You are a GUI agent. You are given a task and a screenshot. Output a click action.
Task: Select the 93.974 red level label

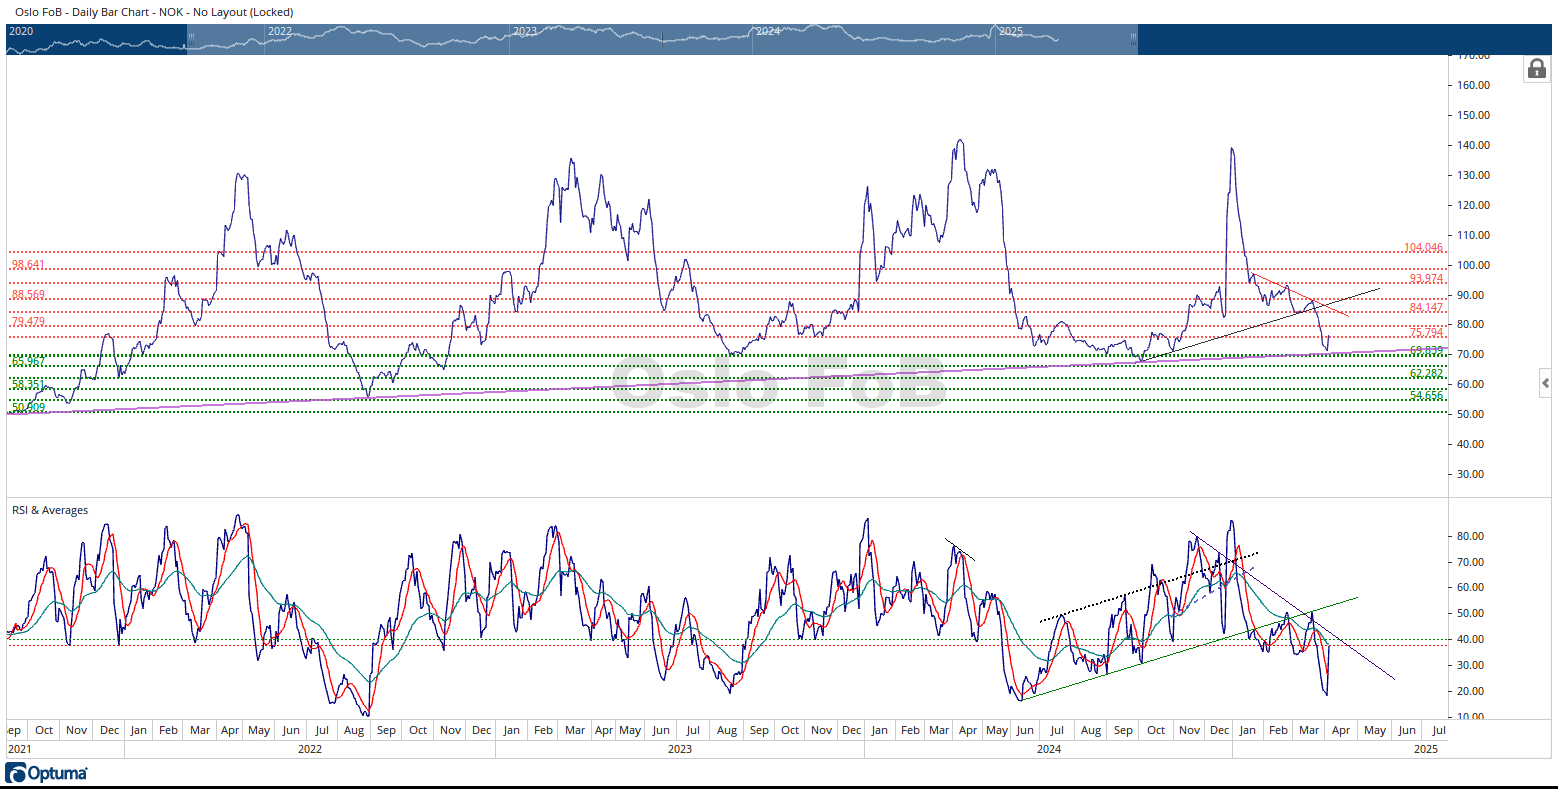pos(1426,278)
